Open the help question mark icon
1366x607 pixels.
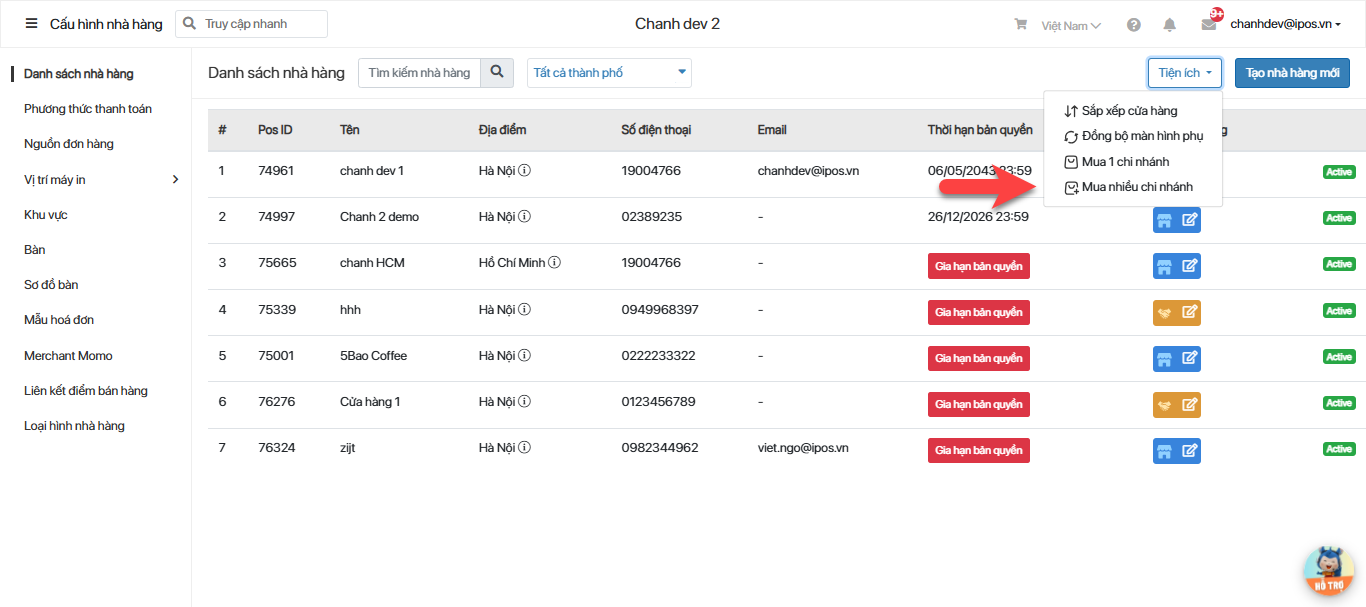1133,25
